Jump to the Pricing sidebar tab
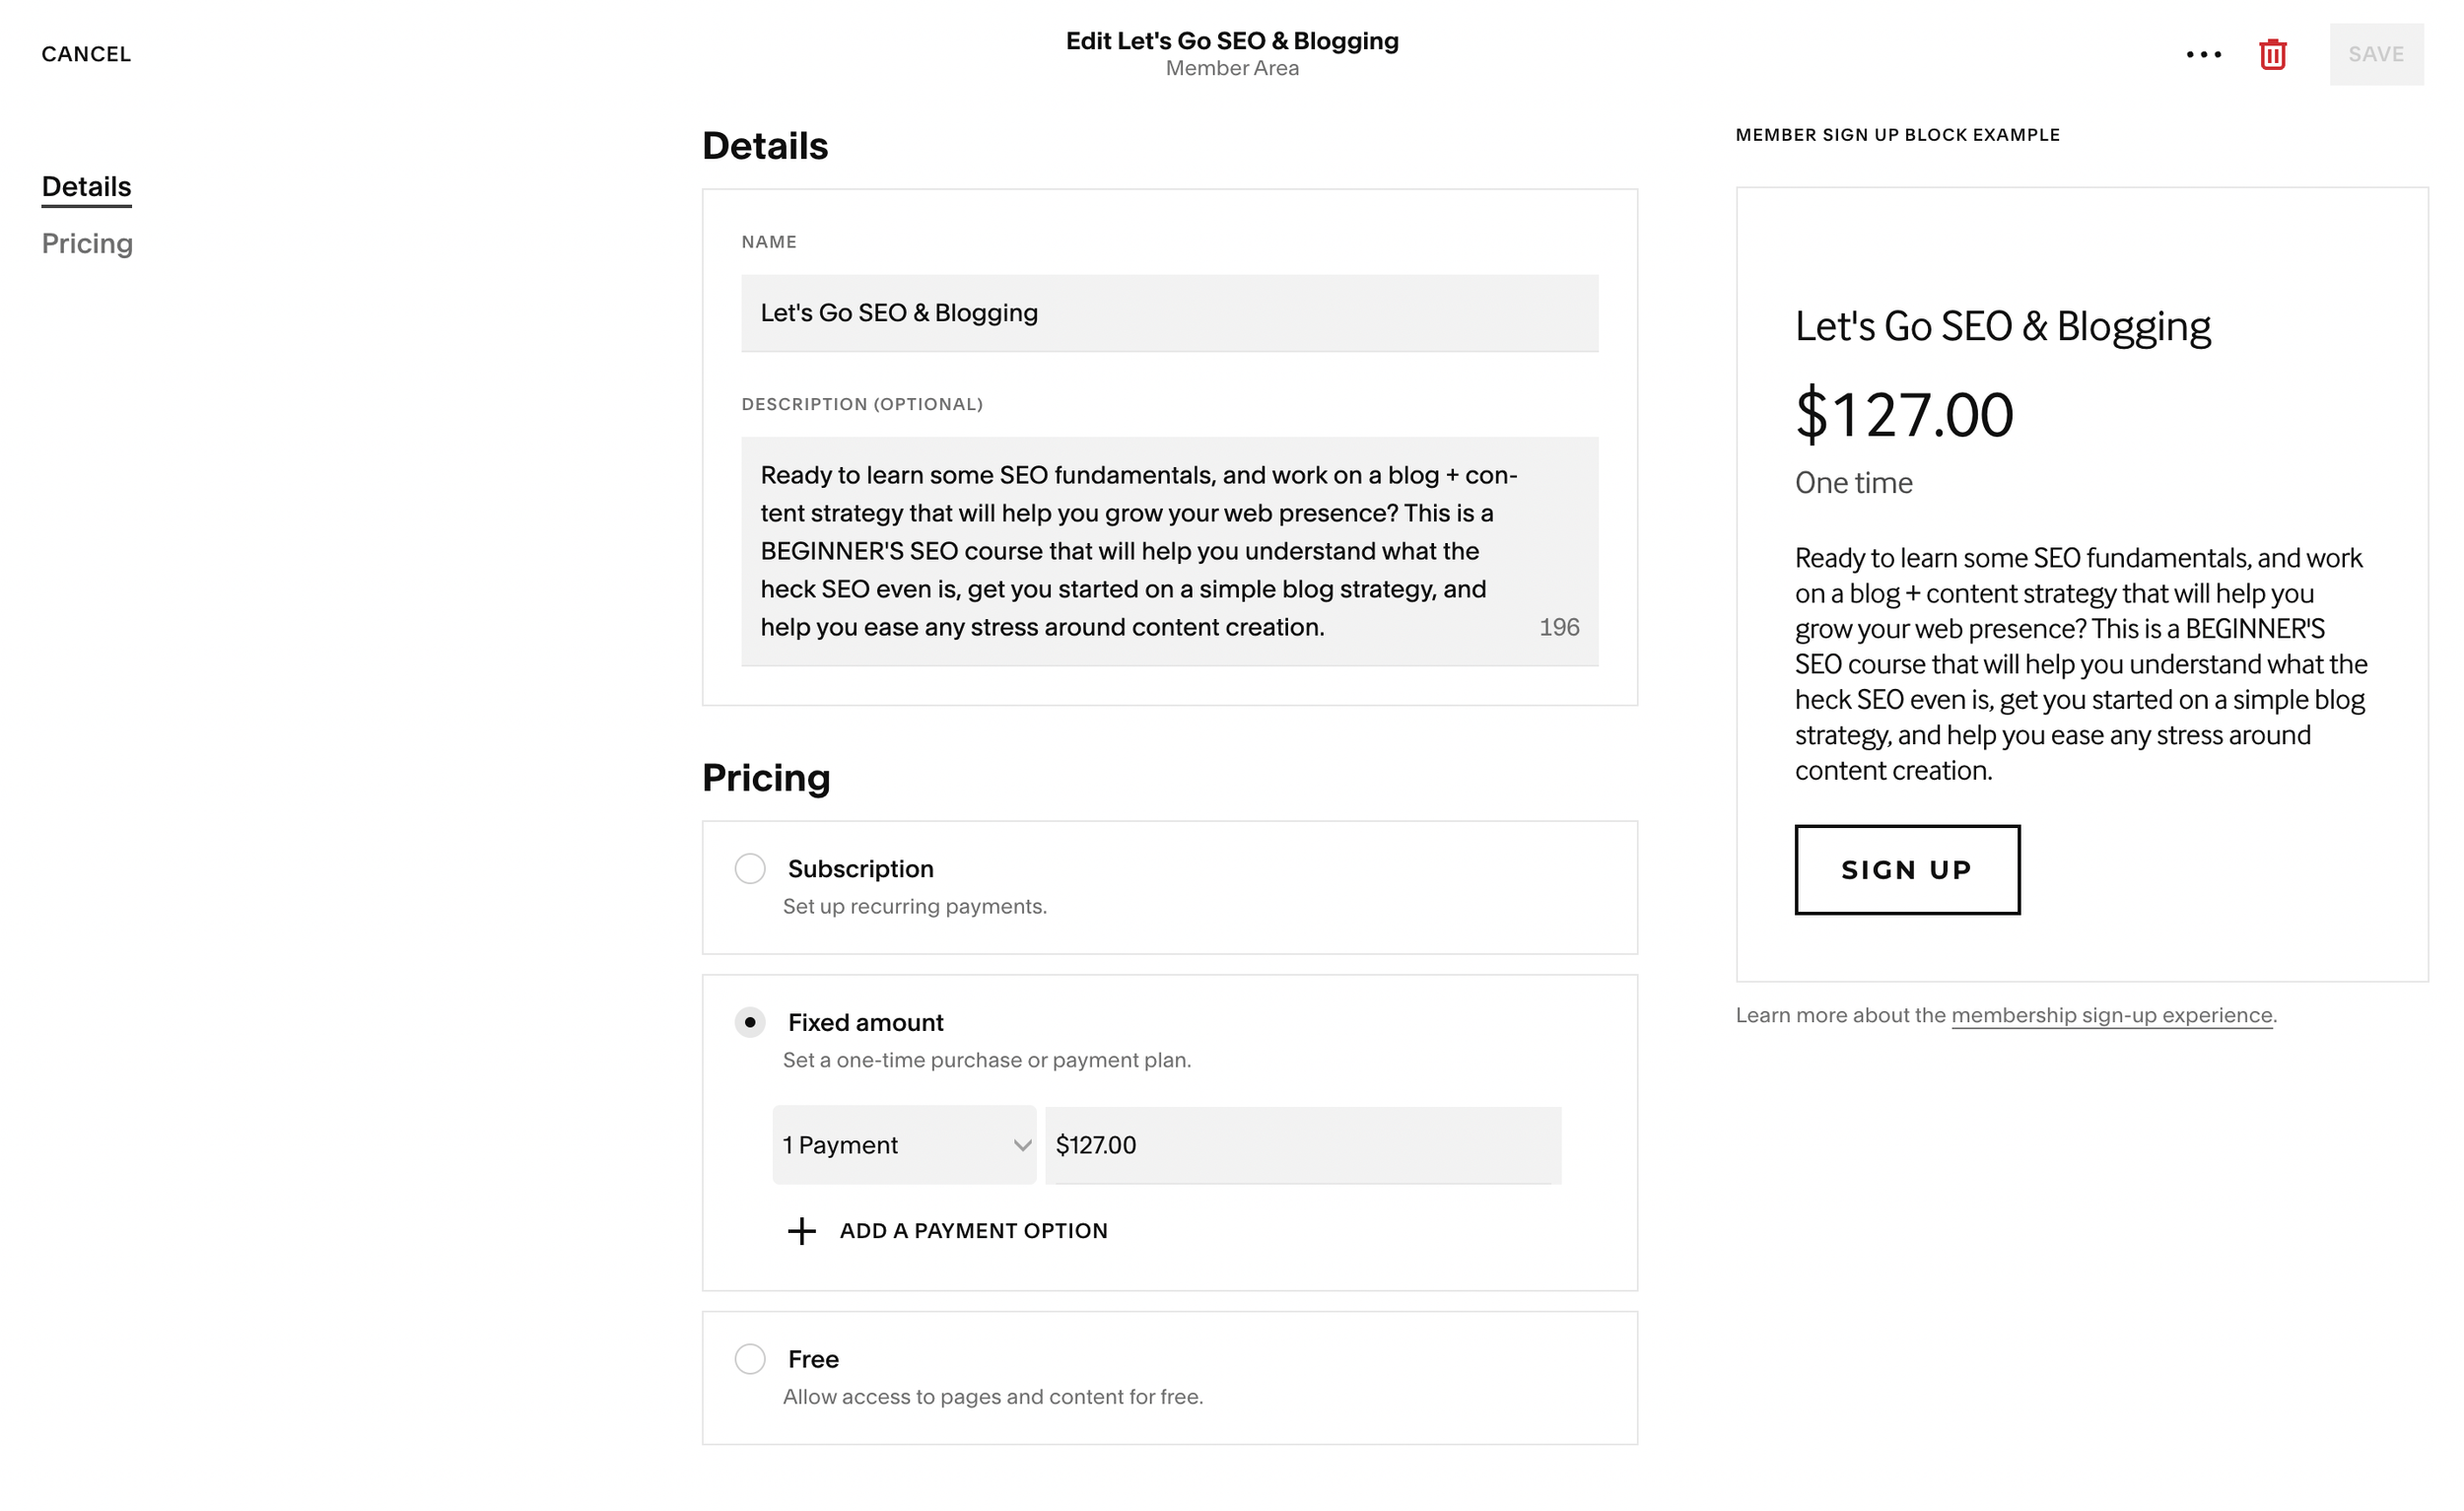This screenshot has height=1511, width=2464. 87,244
